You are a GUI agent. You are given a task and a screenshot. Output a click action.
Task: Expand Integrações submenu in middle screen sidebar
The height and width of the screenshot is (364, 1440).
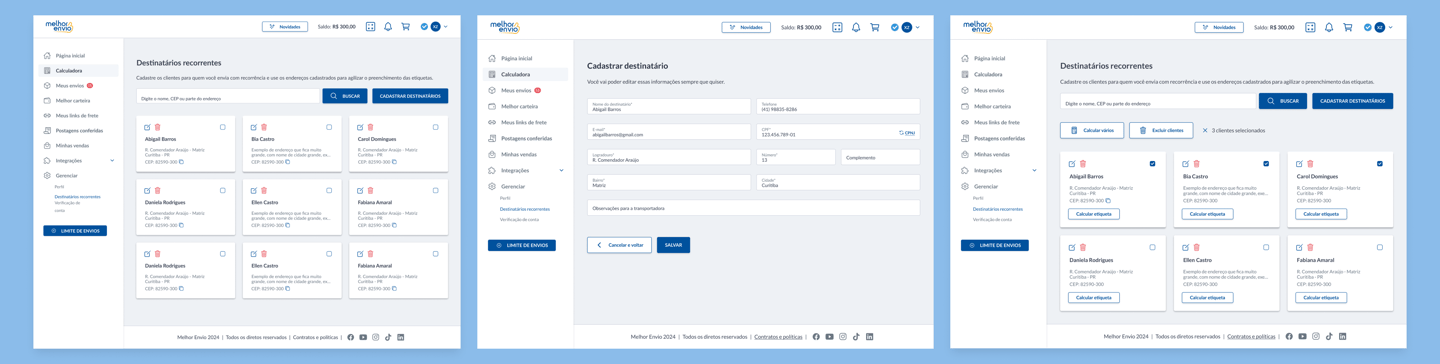(x=561, y=170)
